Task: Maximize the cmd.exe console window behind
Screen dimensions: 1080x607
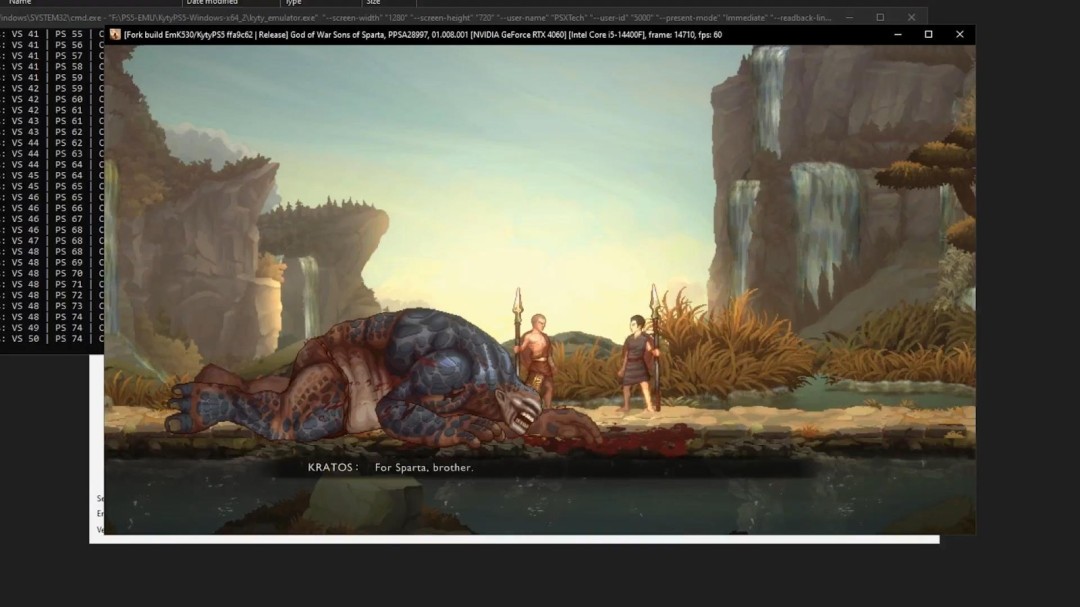Action: click(880, 17)
